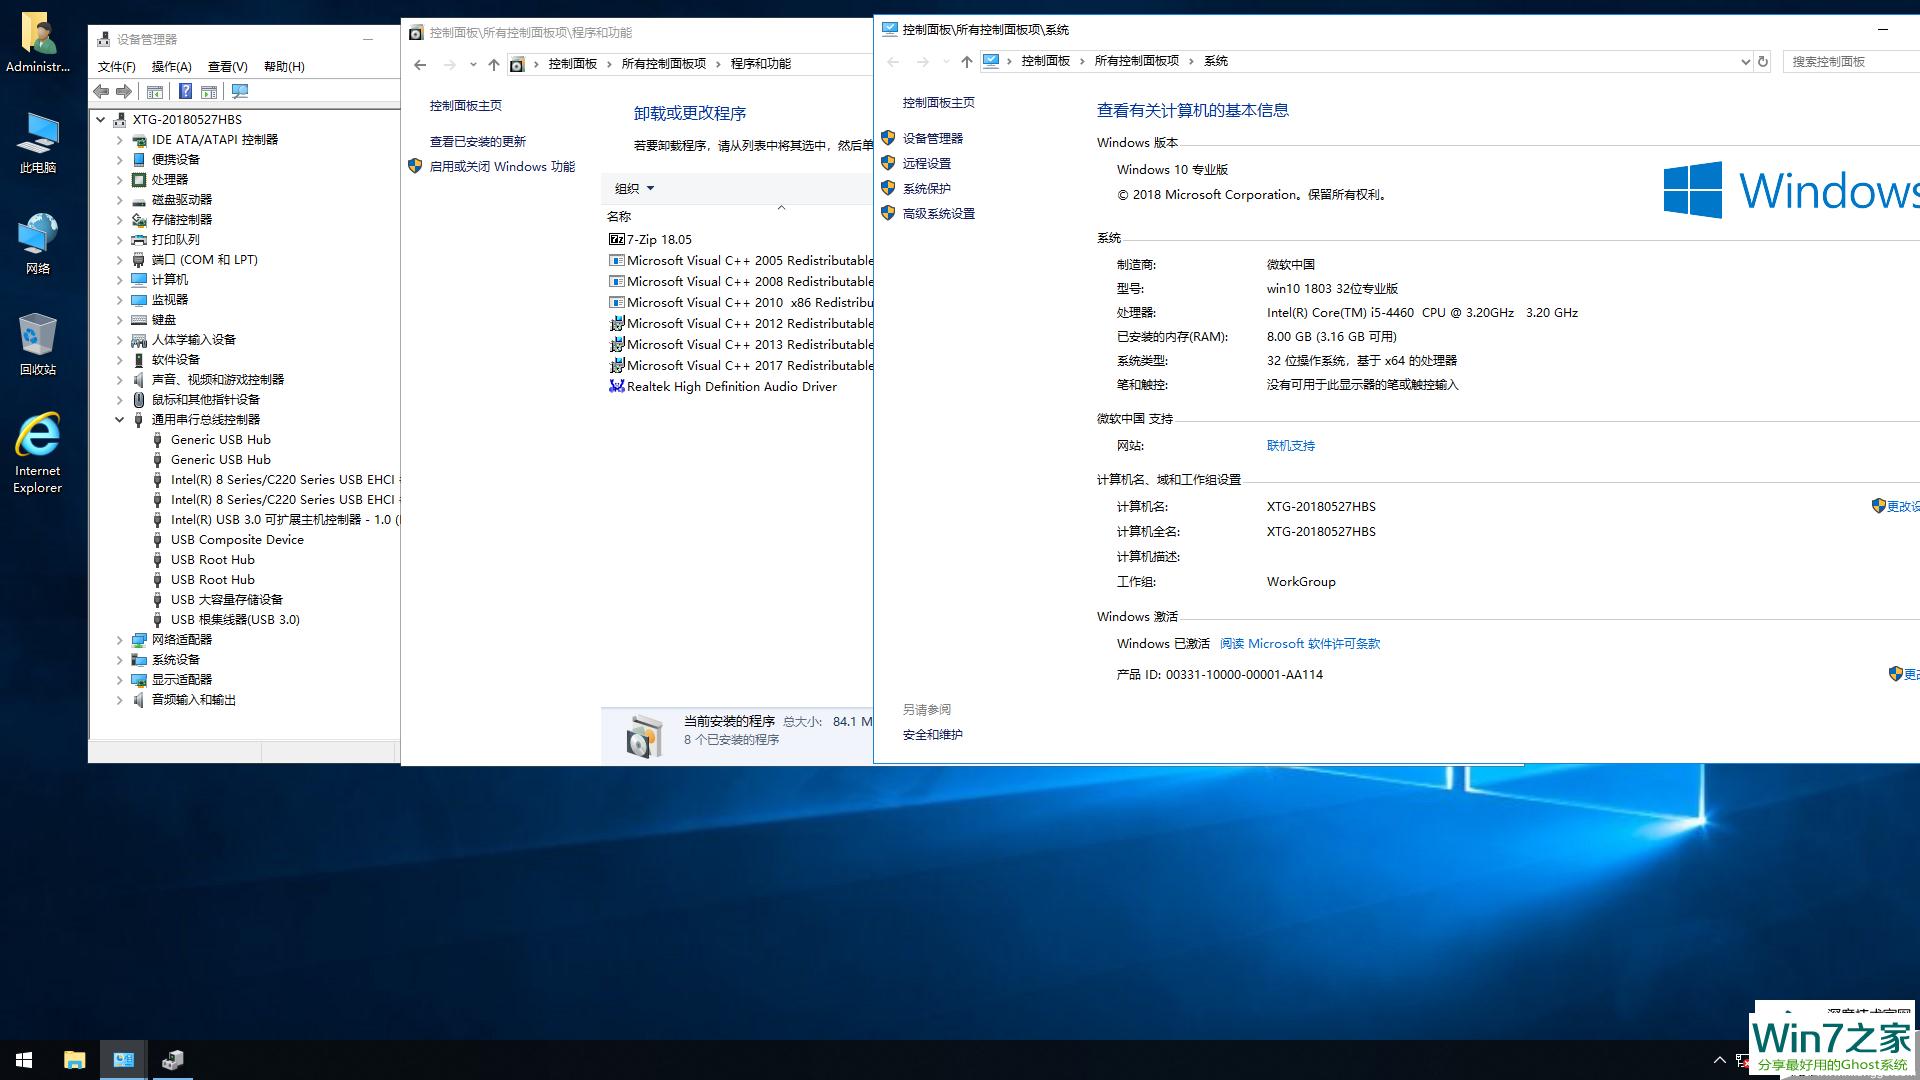Click the show/hide console tree toolbar icon
The image size is (1920, 1080).
click(155, 91)
